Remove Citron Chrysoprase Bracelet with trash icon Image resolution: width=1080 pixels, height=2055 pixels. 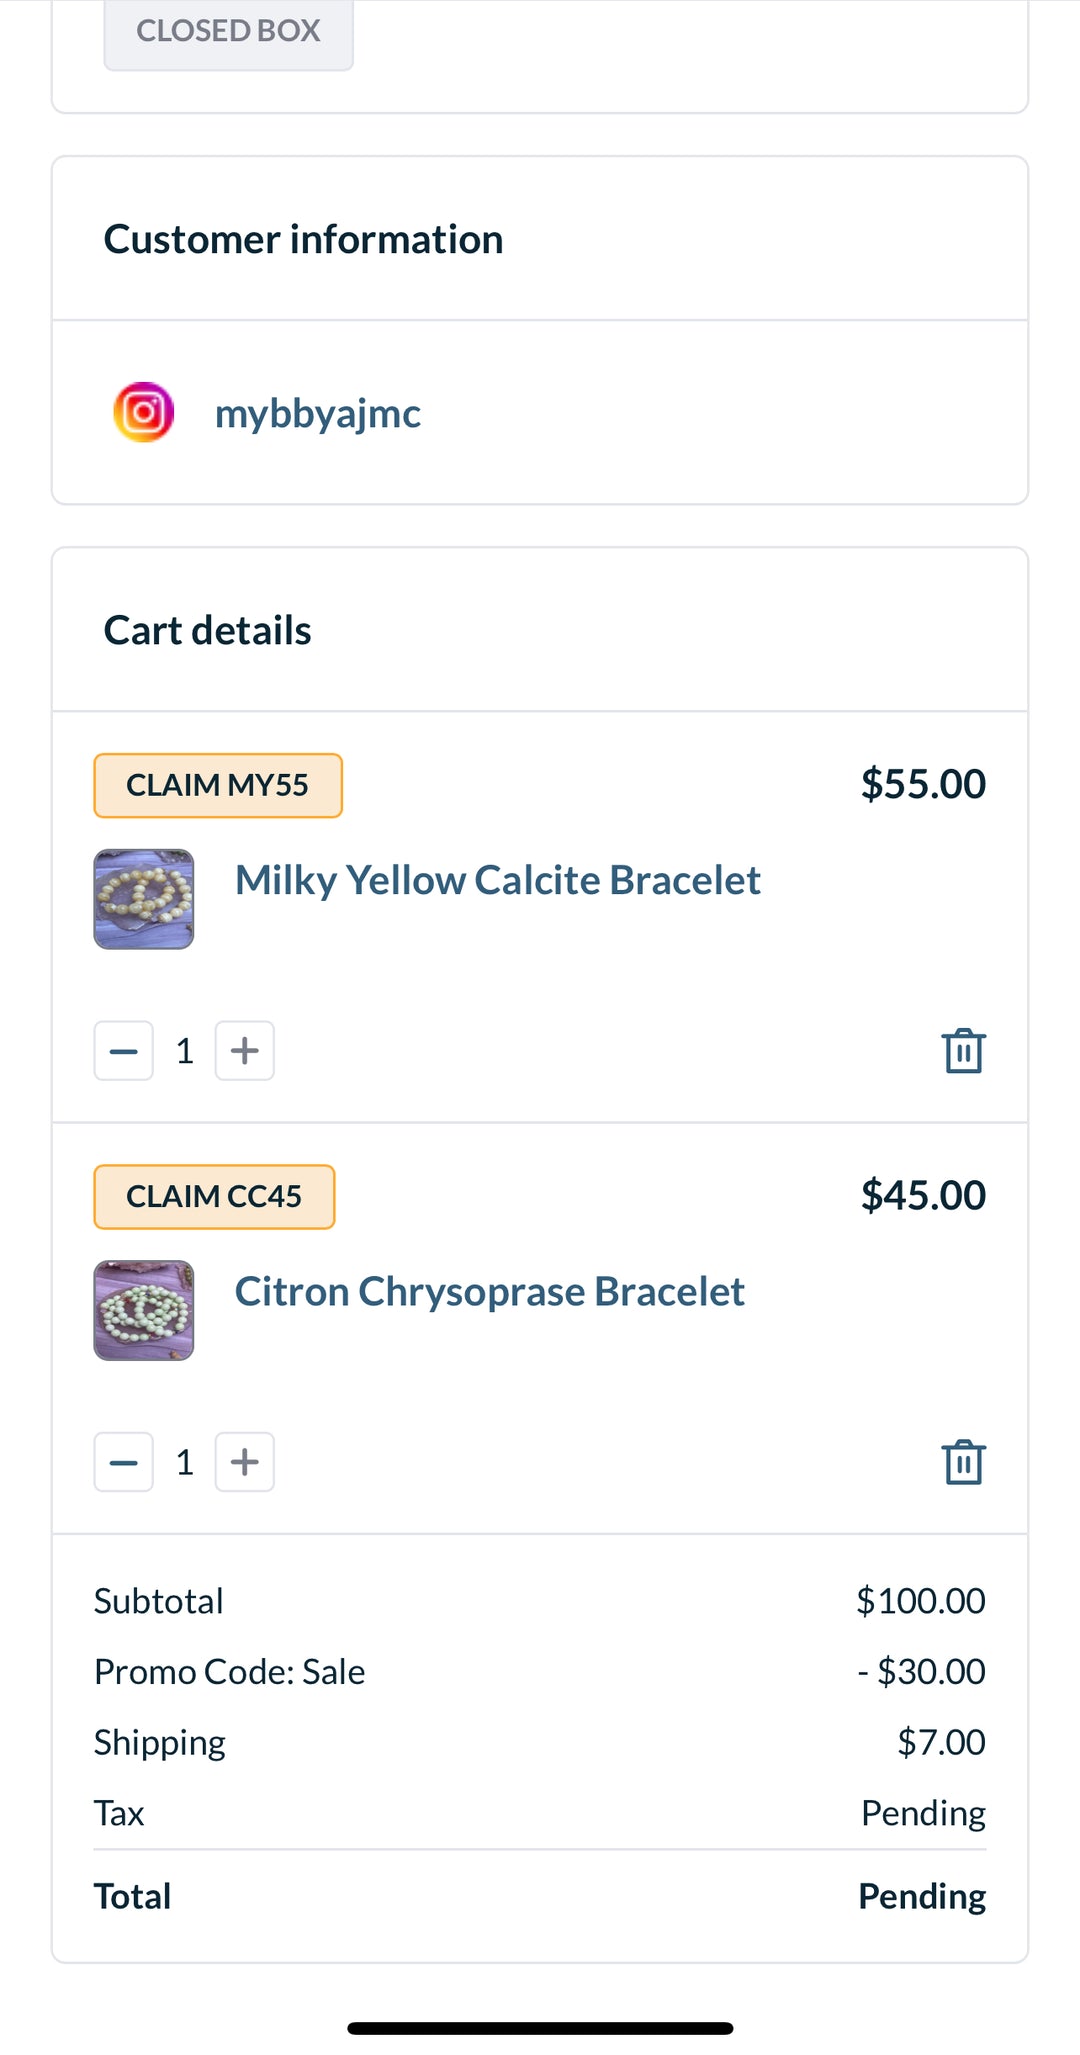[963, 1462]
